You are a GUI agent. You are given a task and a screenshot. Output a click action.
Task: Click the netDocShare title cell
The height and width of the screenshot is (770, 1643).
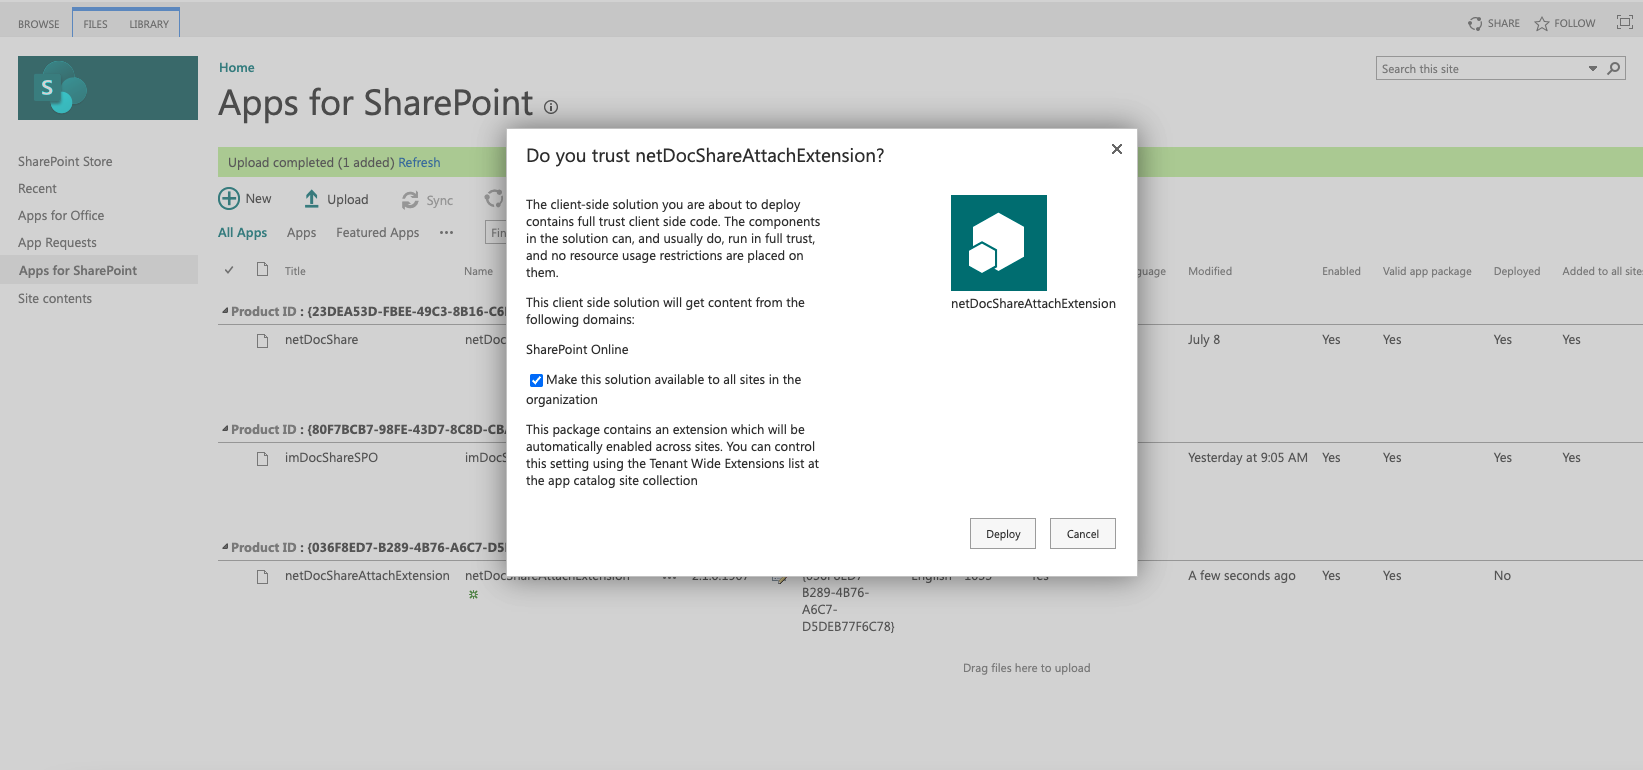tap(321, 339)
